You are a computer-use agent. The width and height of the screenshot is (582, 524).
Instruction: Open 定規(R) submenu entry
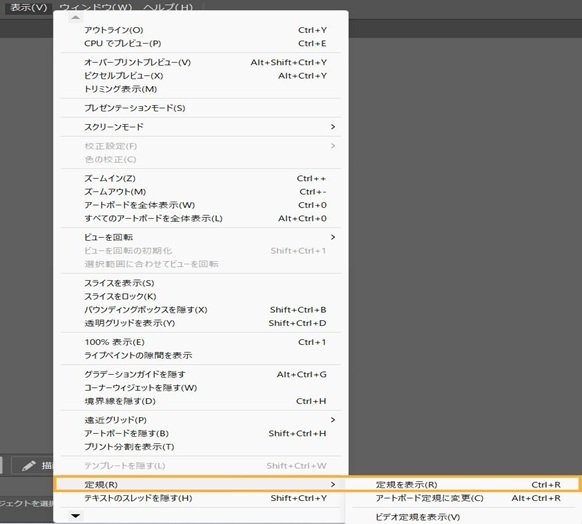click(201, 485)
